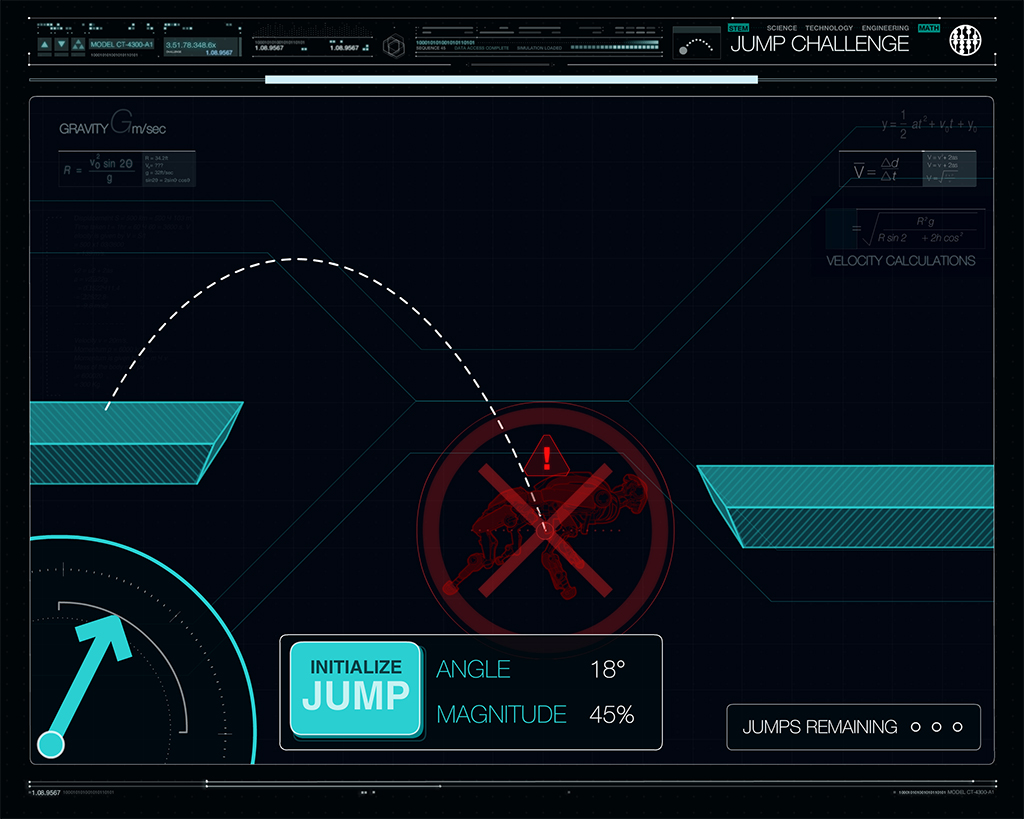Click the first jumps remaining circle
The height and width of the screenshot is (819, 1024).
916,727
